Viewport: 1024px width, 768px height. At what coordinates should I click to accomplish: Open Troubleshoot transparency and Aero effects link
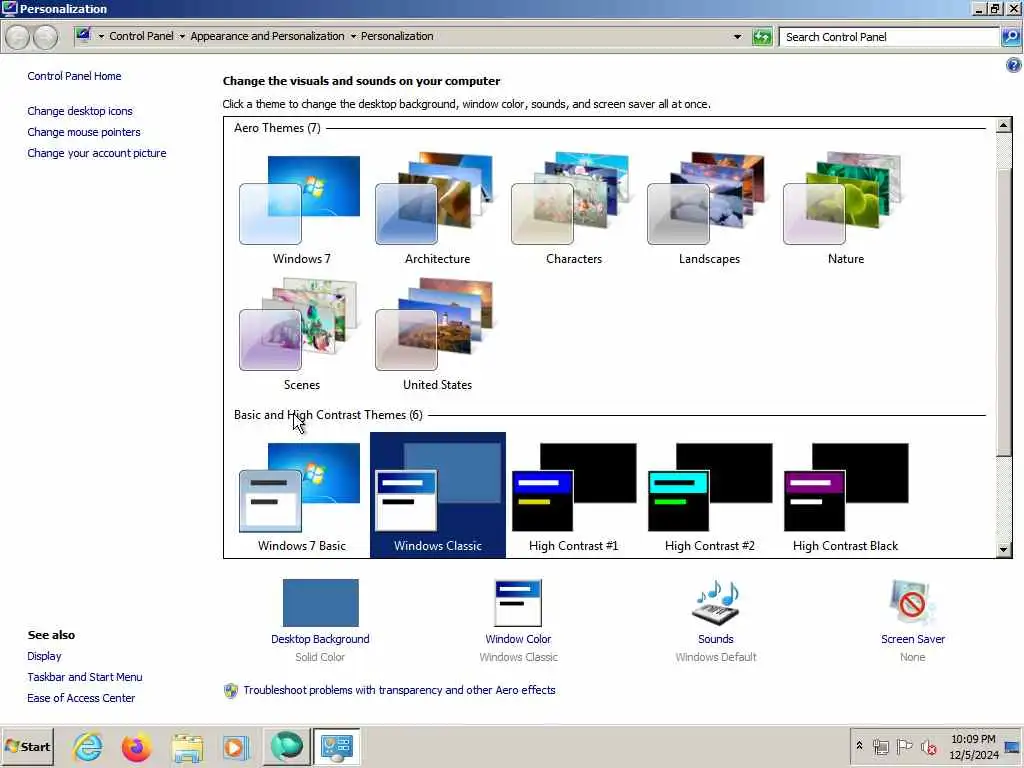[x=399, y=690]
